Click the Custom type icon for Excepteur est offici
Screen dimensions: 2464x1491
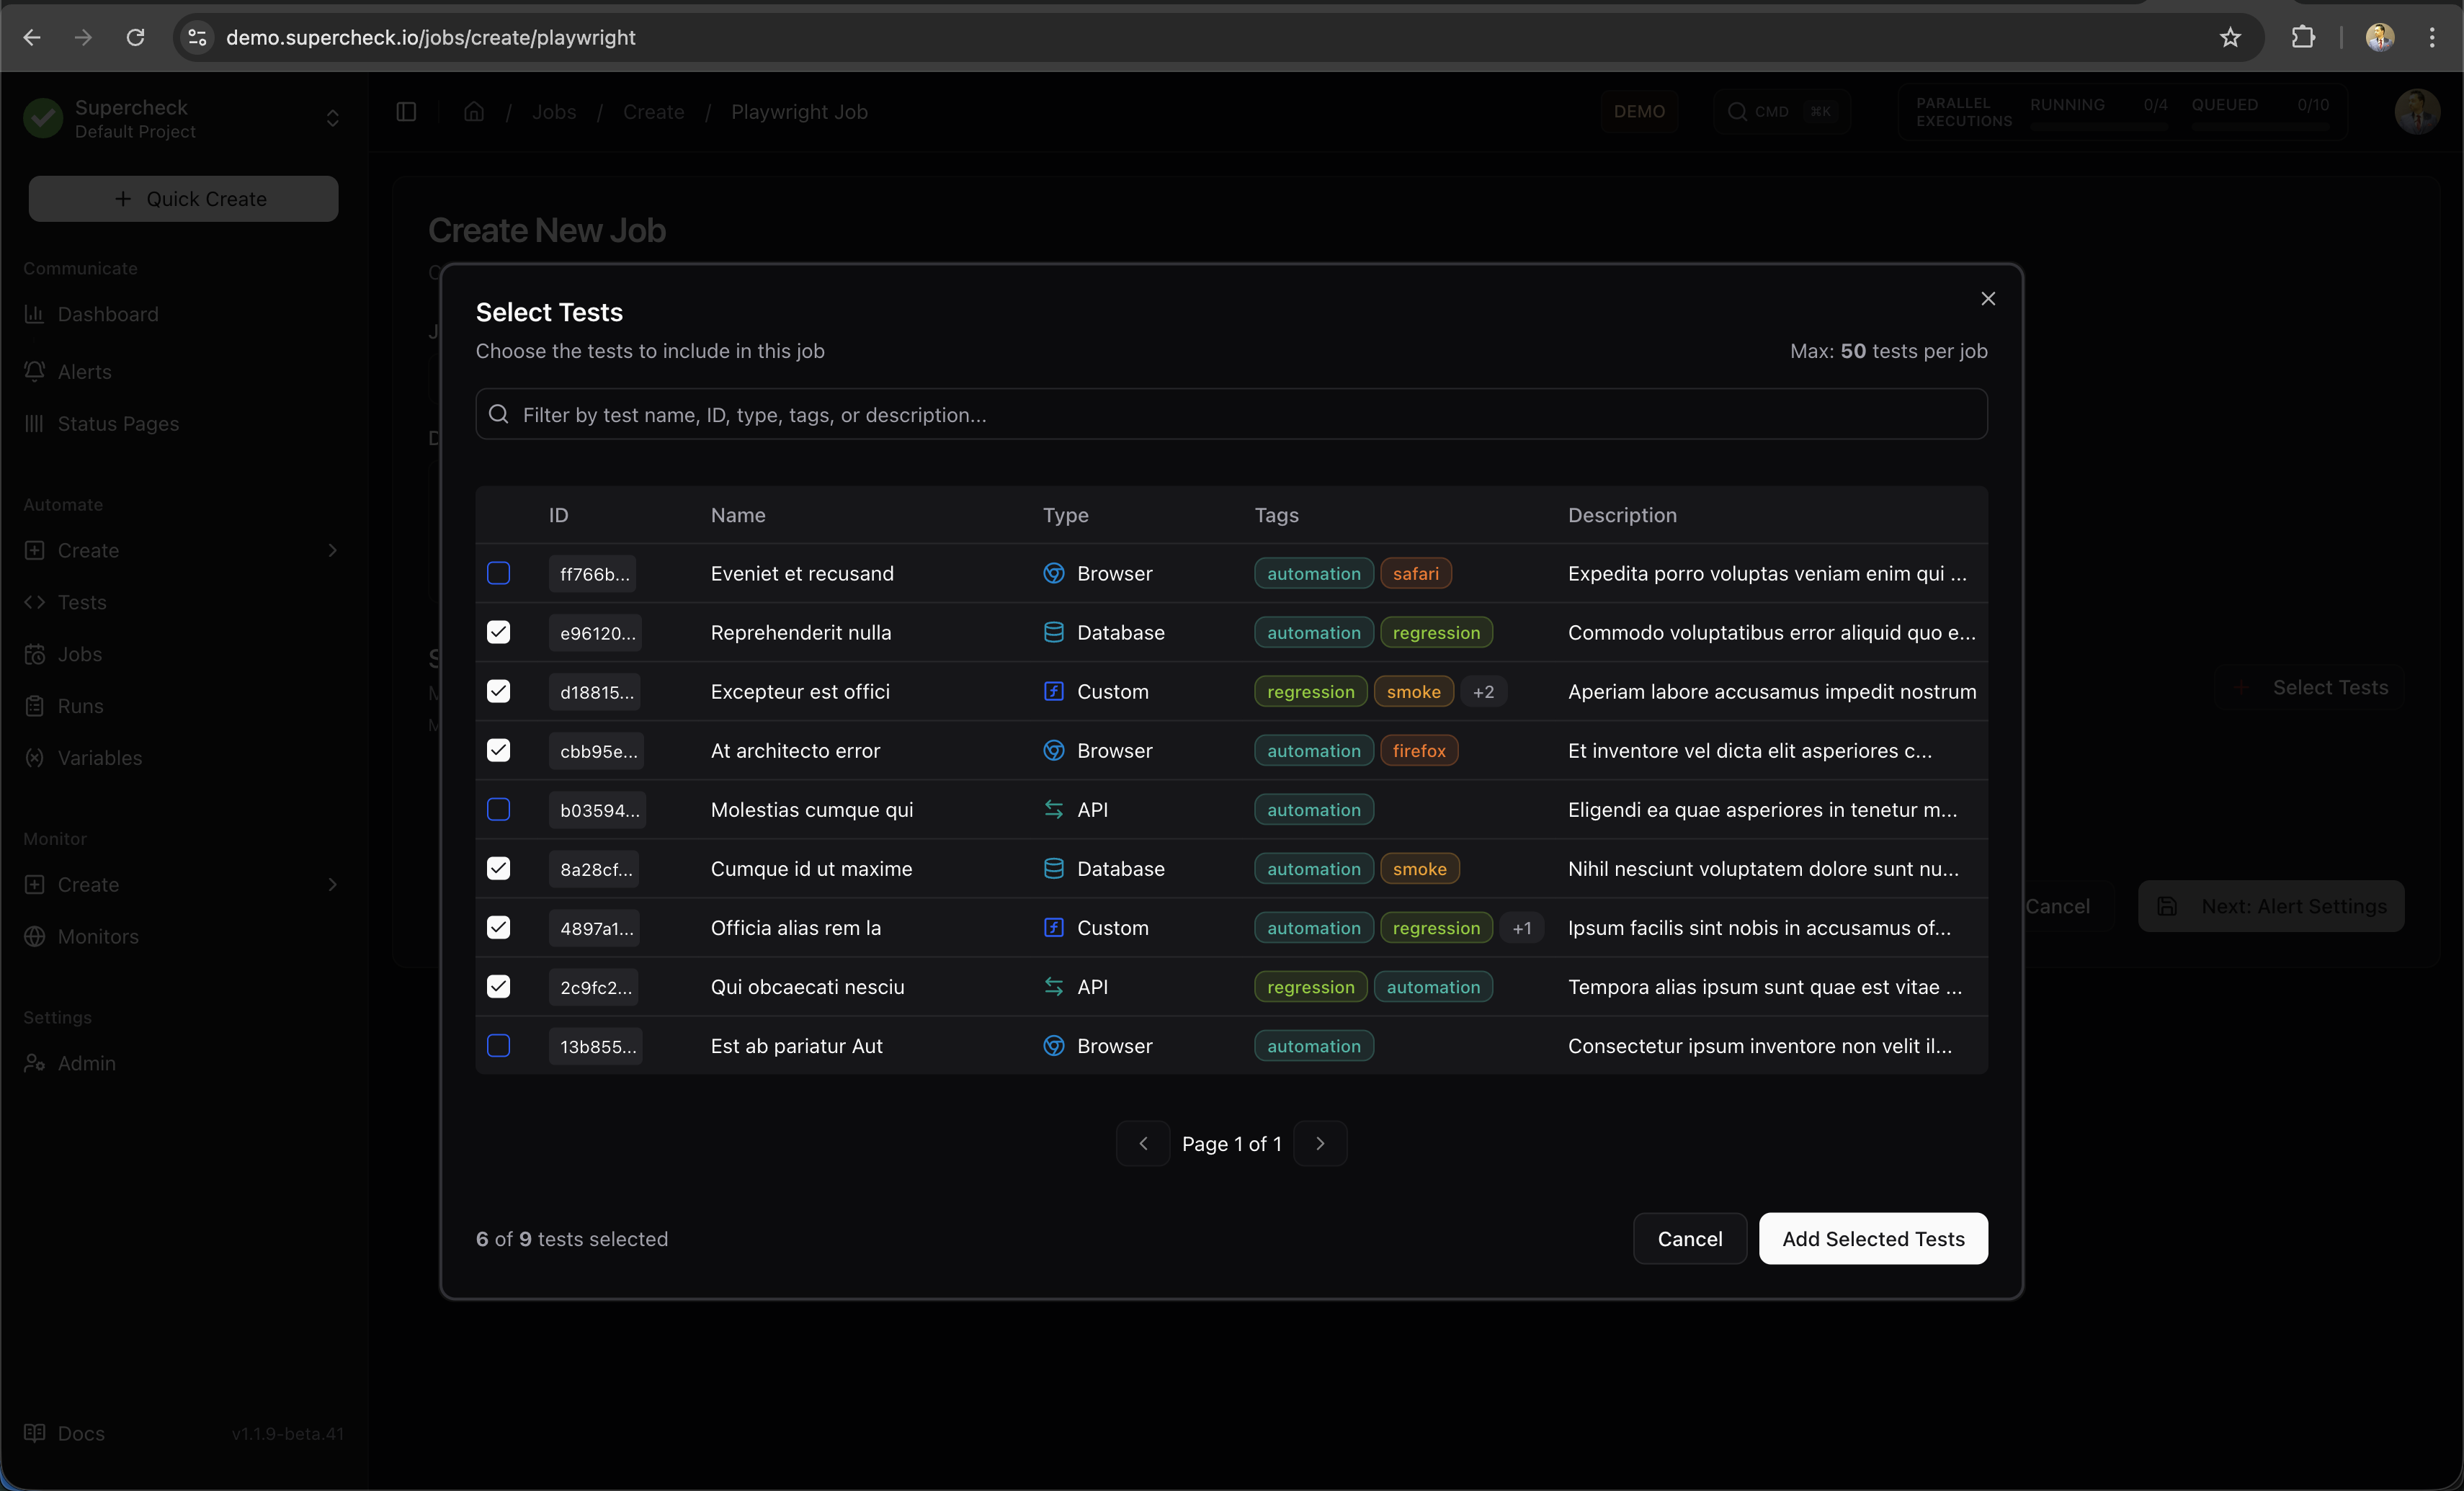click(1053, 691)
